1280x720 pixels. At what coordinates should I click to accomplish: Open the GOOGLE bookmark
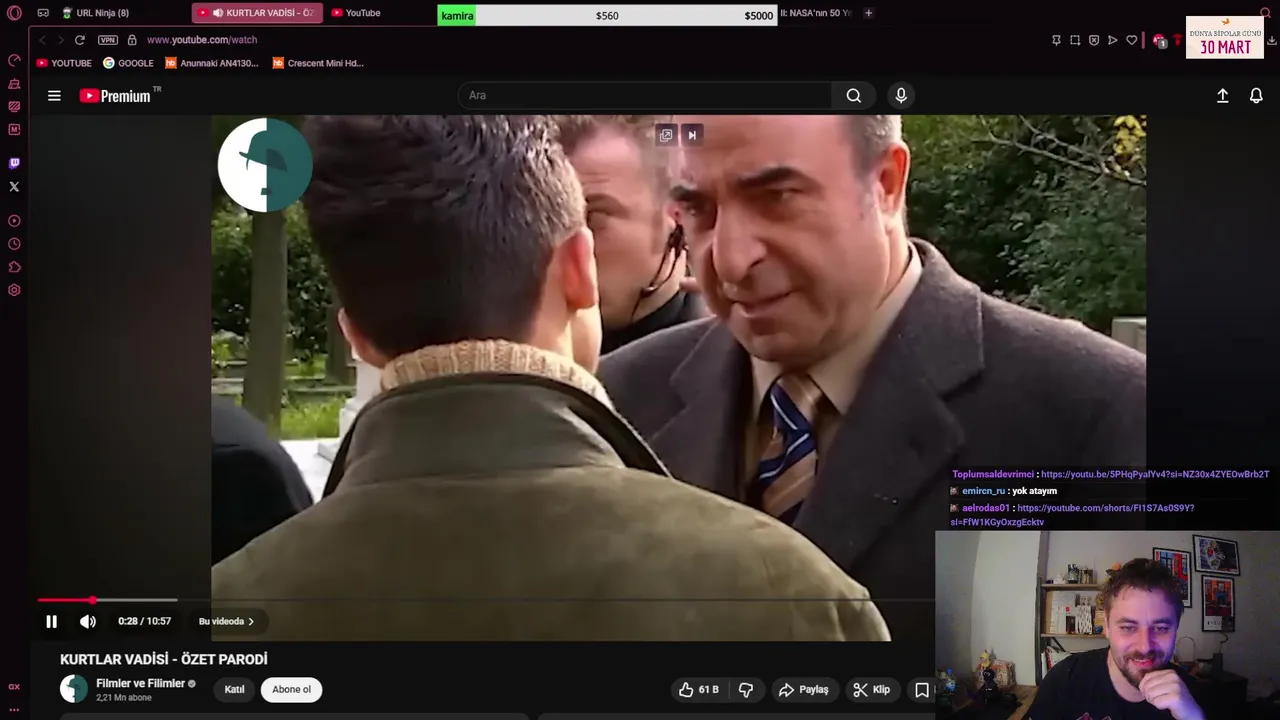click(x=128, y=63)
